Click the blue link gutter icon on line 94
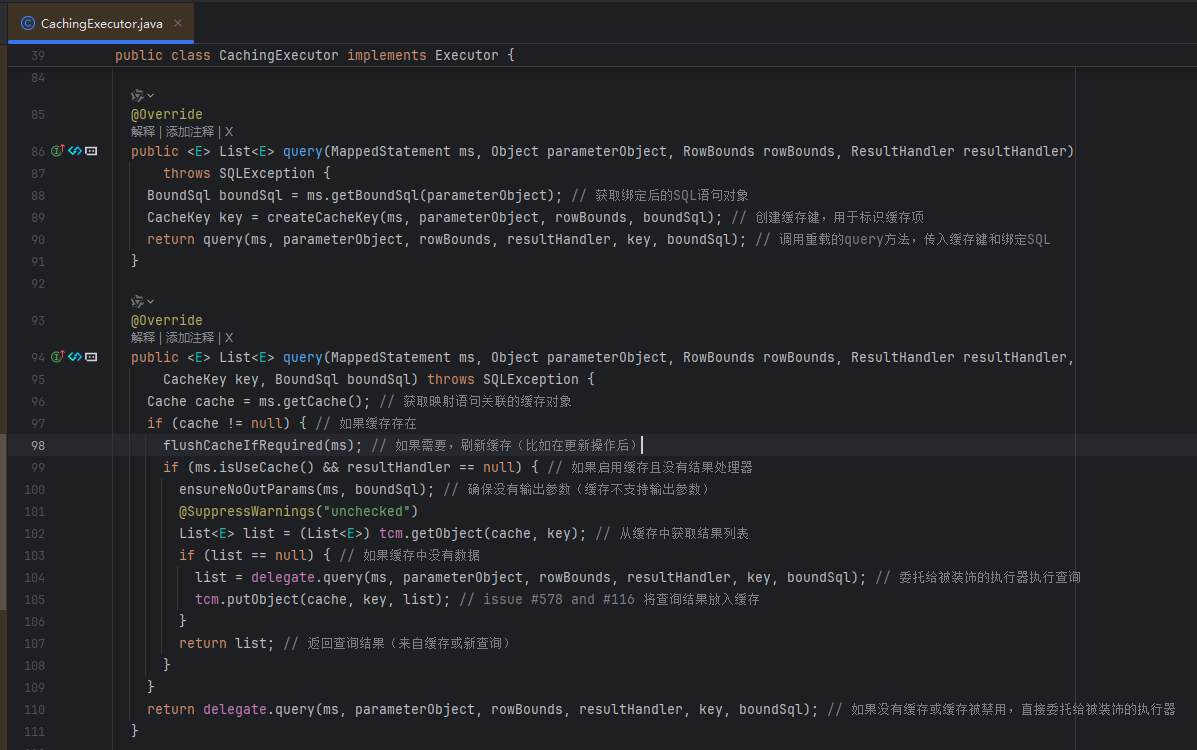 (x=75, y=357)
